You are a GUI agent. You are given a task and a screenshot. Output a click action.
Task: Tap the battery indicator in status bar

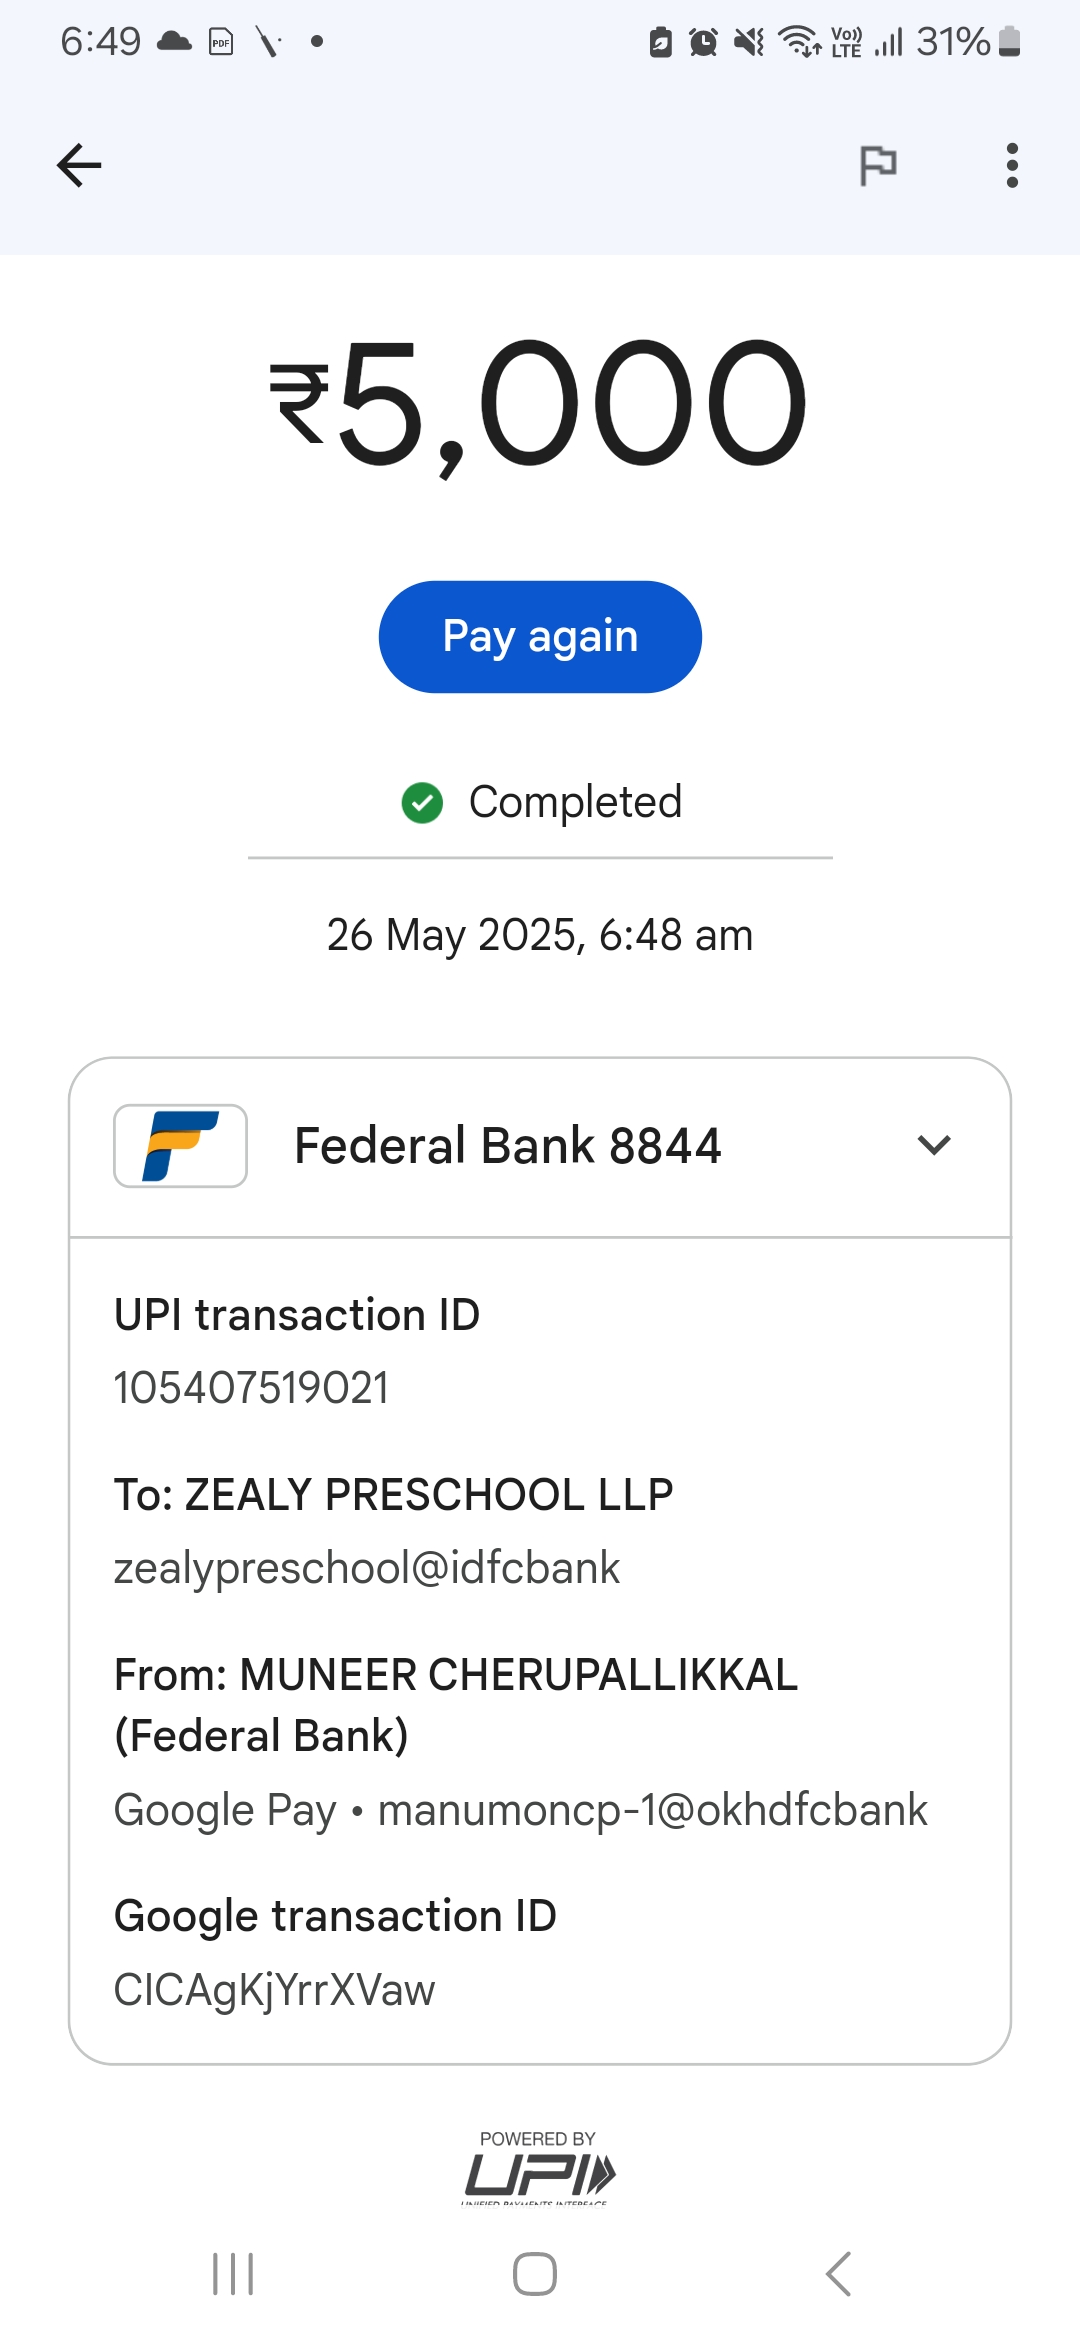click(1009, 42)
